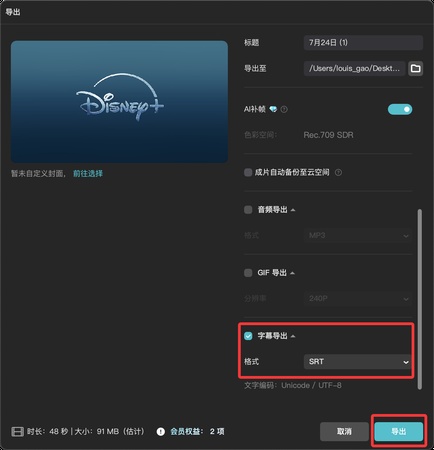Open the SRT subtitle format dropdown

tap(357, 361)
